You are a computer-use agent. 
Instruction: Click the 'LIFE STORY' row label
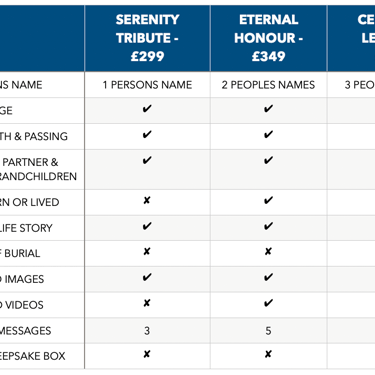click(26, 228)
